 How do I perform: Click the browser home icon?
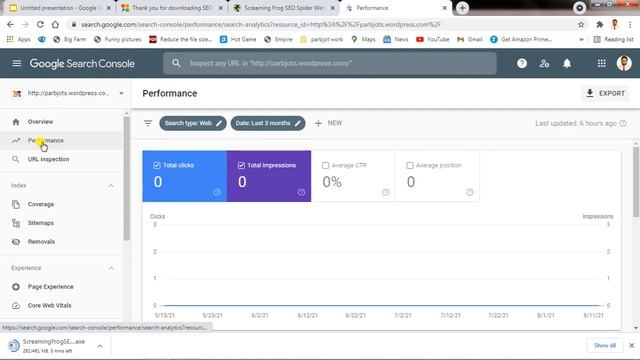pyautogui.click(x=55, y=24)
